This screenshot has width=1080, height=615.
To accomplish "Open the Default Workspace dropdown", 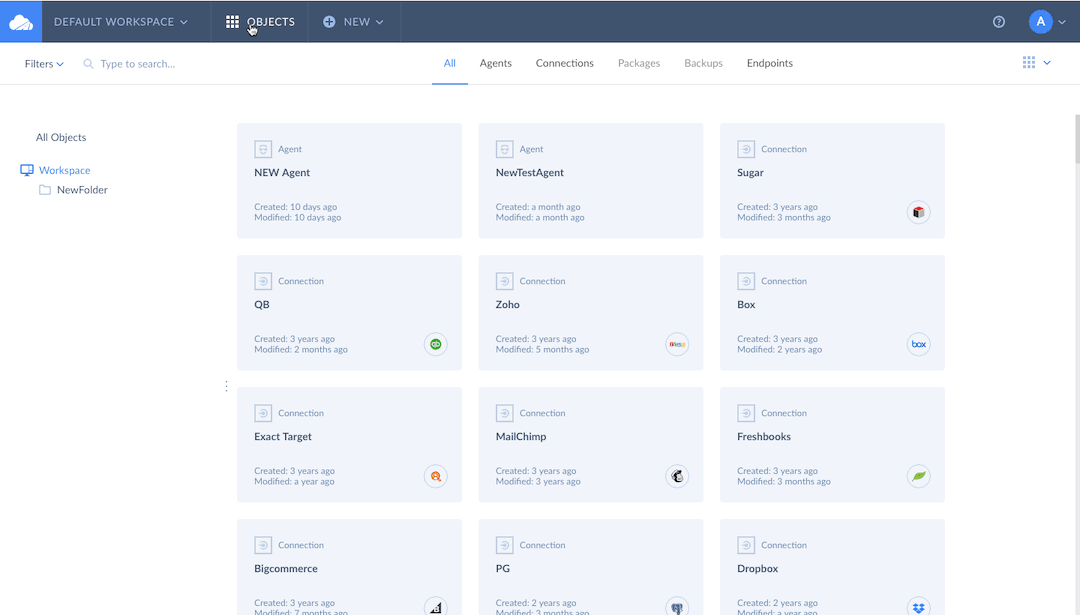I will [121, 22].
